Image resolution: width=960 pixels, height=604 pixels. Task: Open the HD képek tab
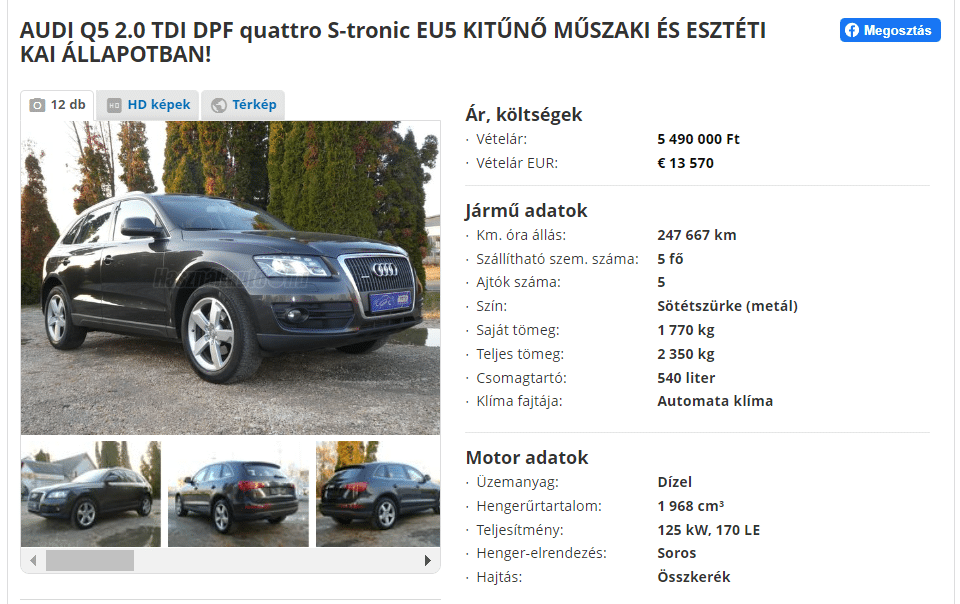pyautogui.click(x=148, y=105)
